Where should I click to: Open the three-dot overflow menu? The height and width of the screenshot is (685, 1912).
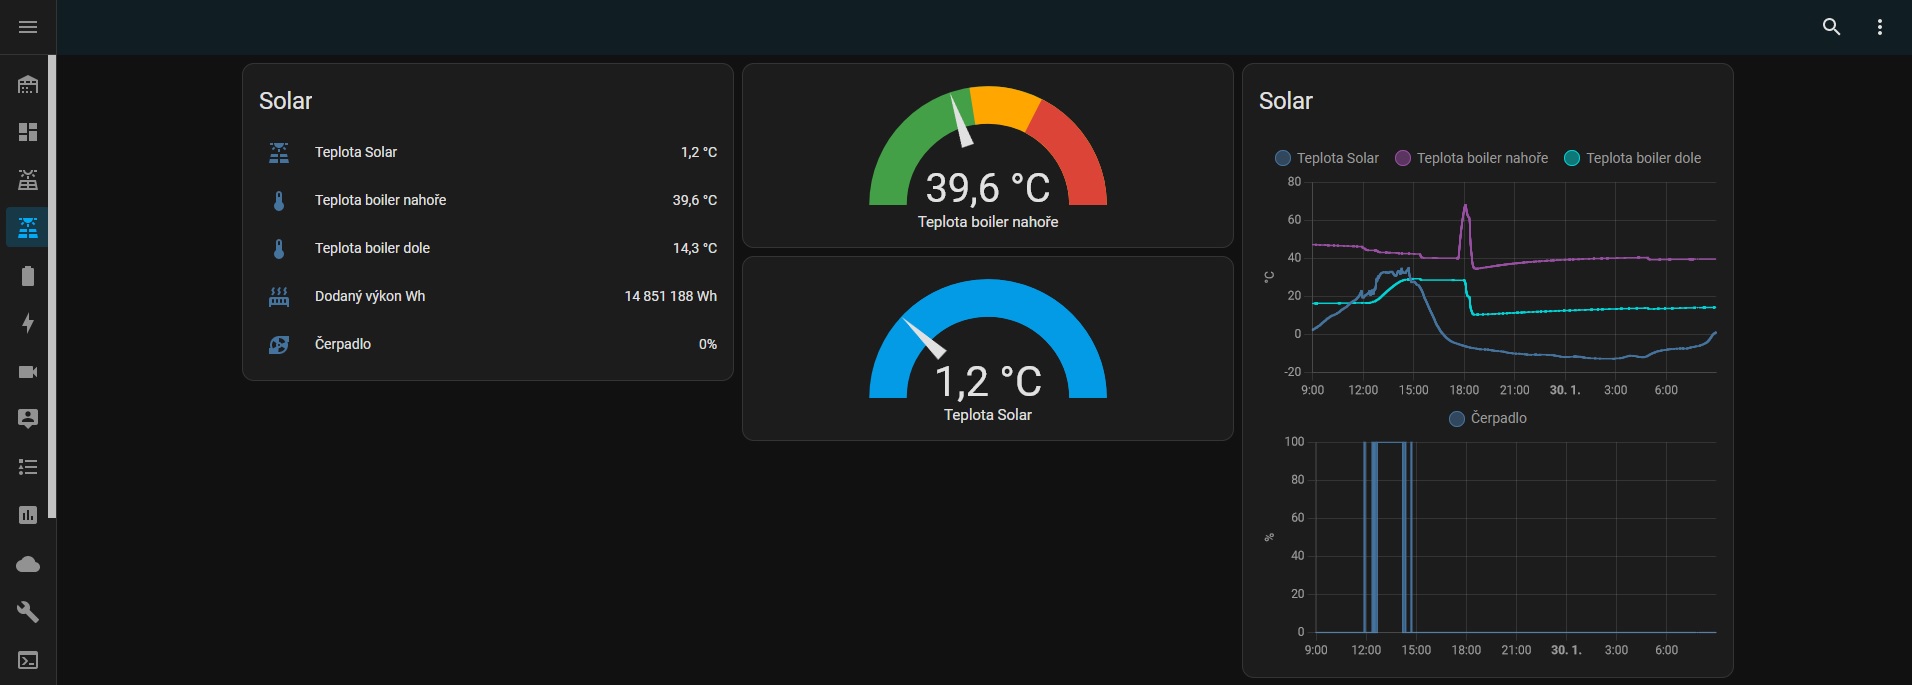[x=1879, y=27]
